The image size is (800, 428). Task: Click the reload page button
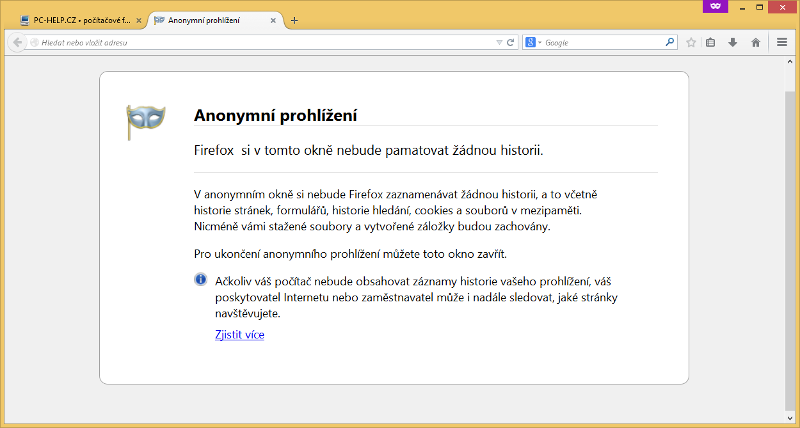[x=510, y=43]
